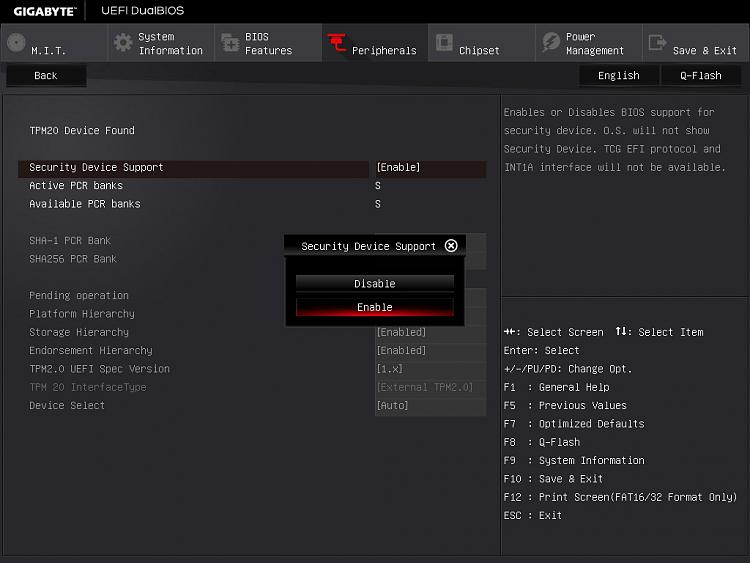Click the F7 Optimized Defaults hint

[574, 424]
